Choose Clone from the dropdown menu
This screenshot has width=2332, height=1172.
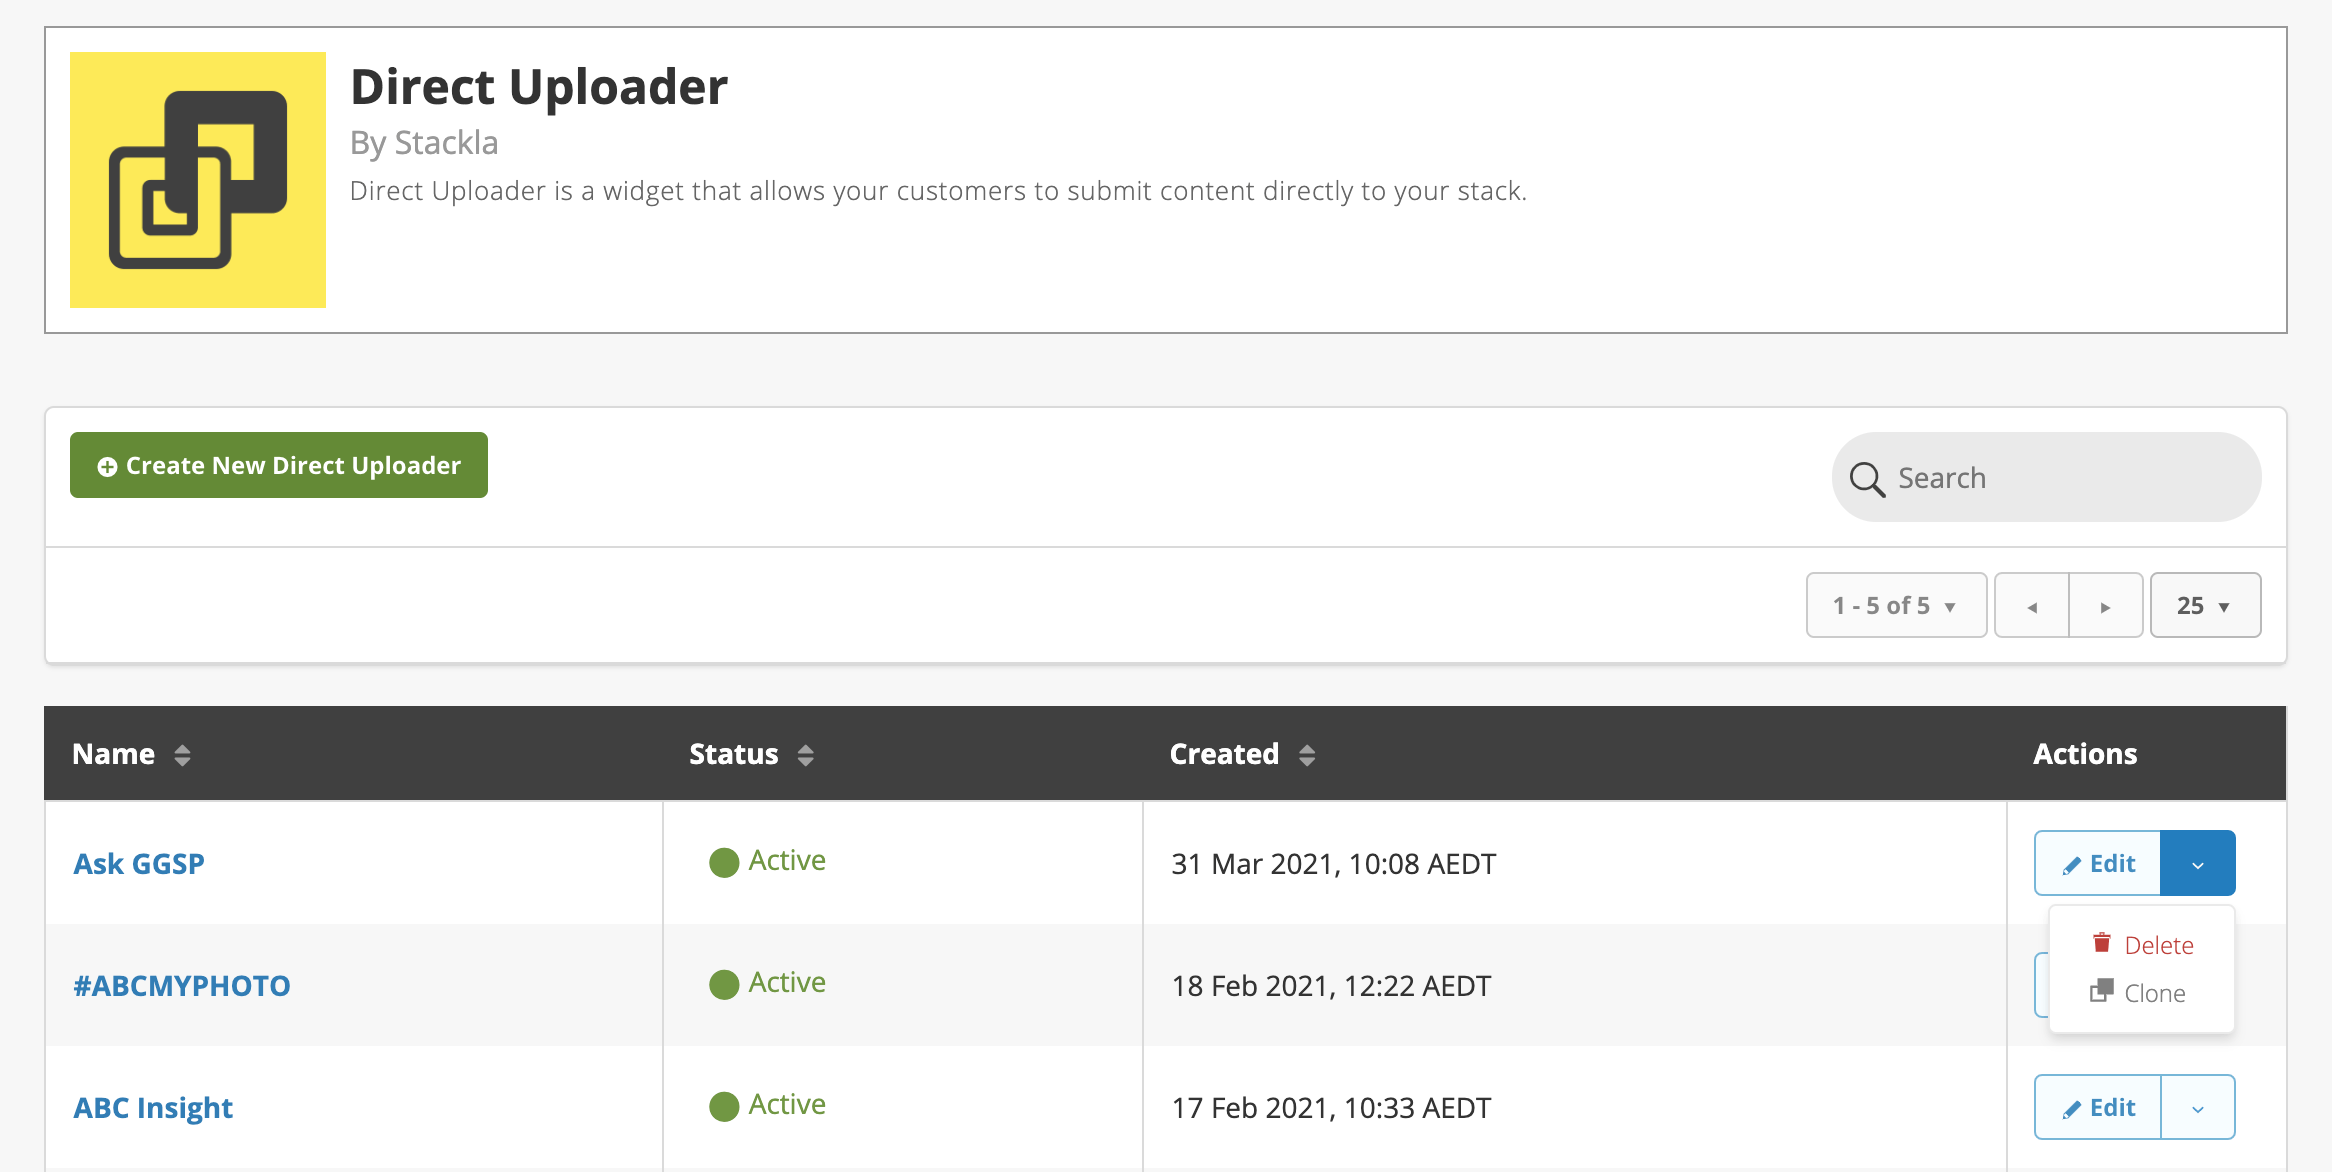[2154, 993]
